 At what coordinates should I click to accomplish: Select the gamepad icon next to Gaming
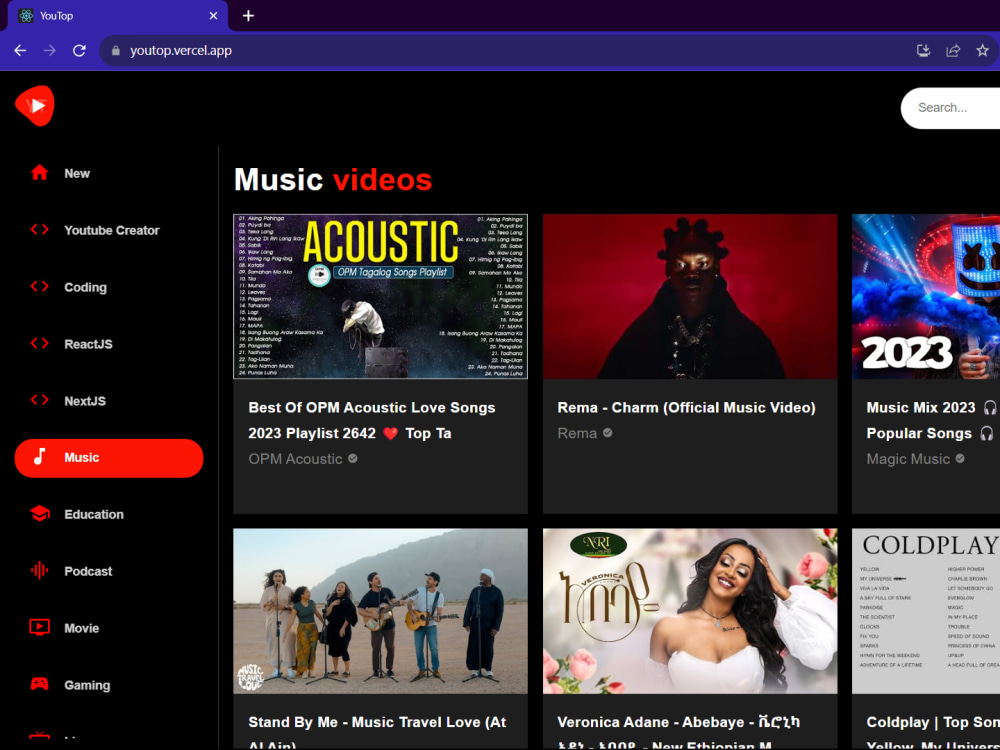tap(39, 685)
